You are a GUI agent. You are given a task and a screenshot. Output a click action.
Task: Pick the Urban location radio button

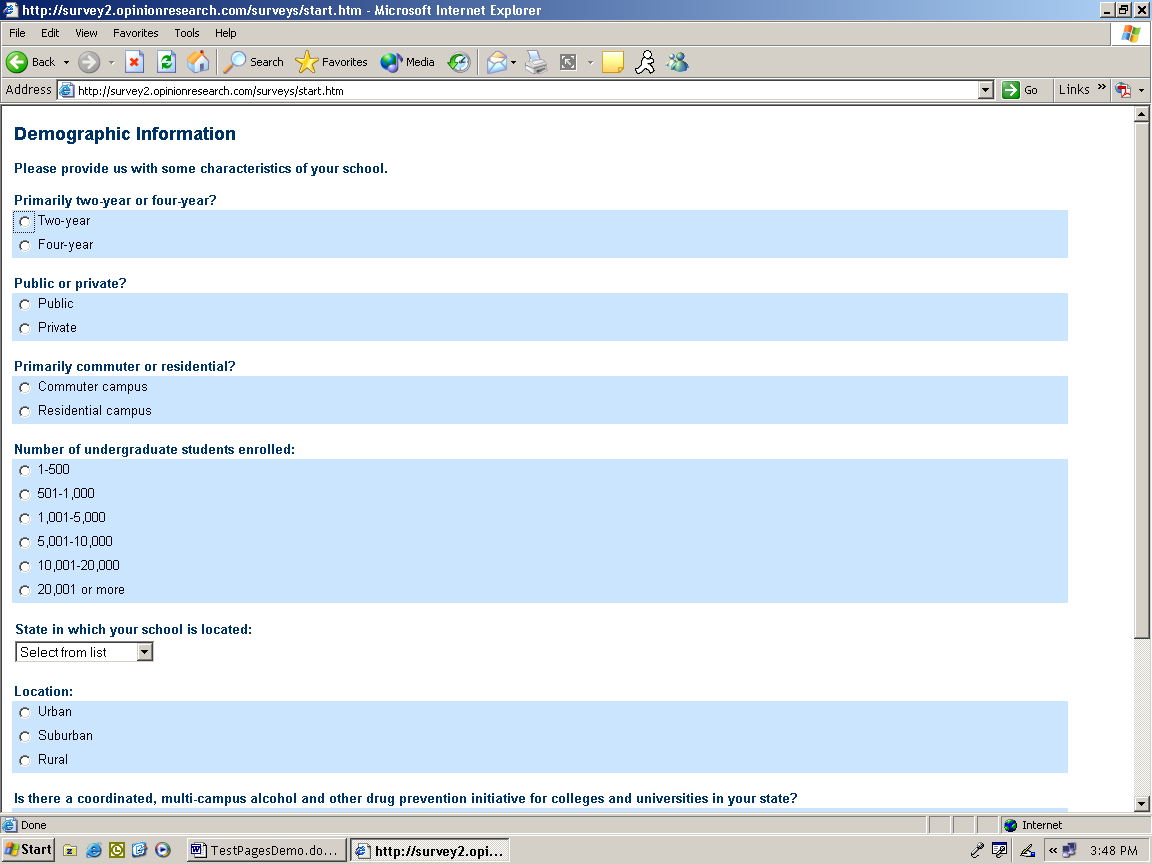point(25,712)
